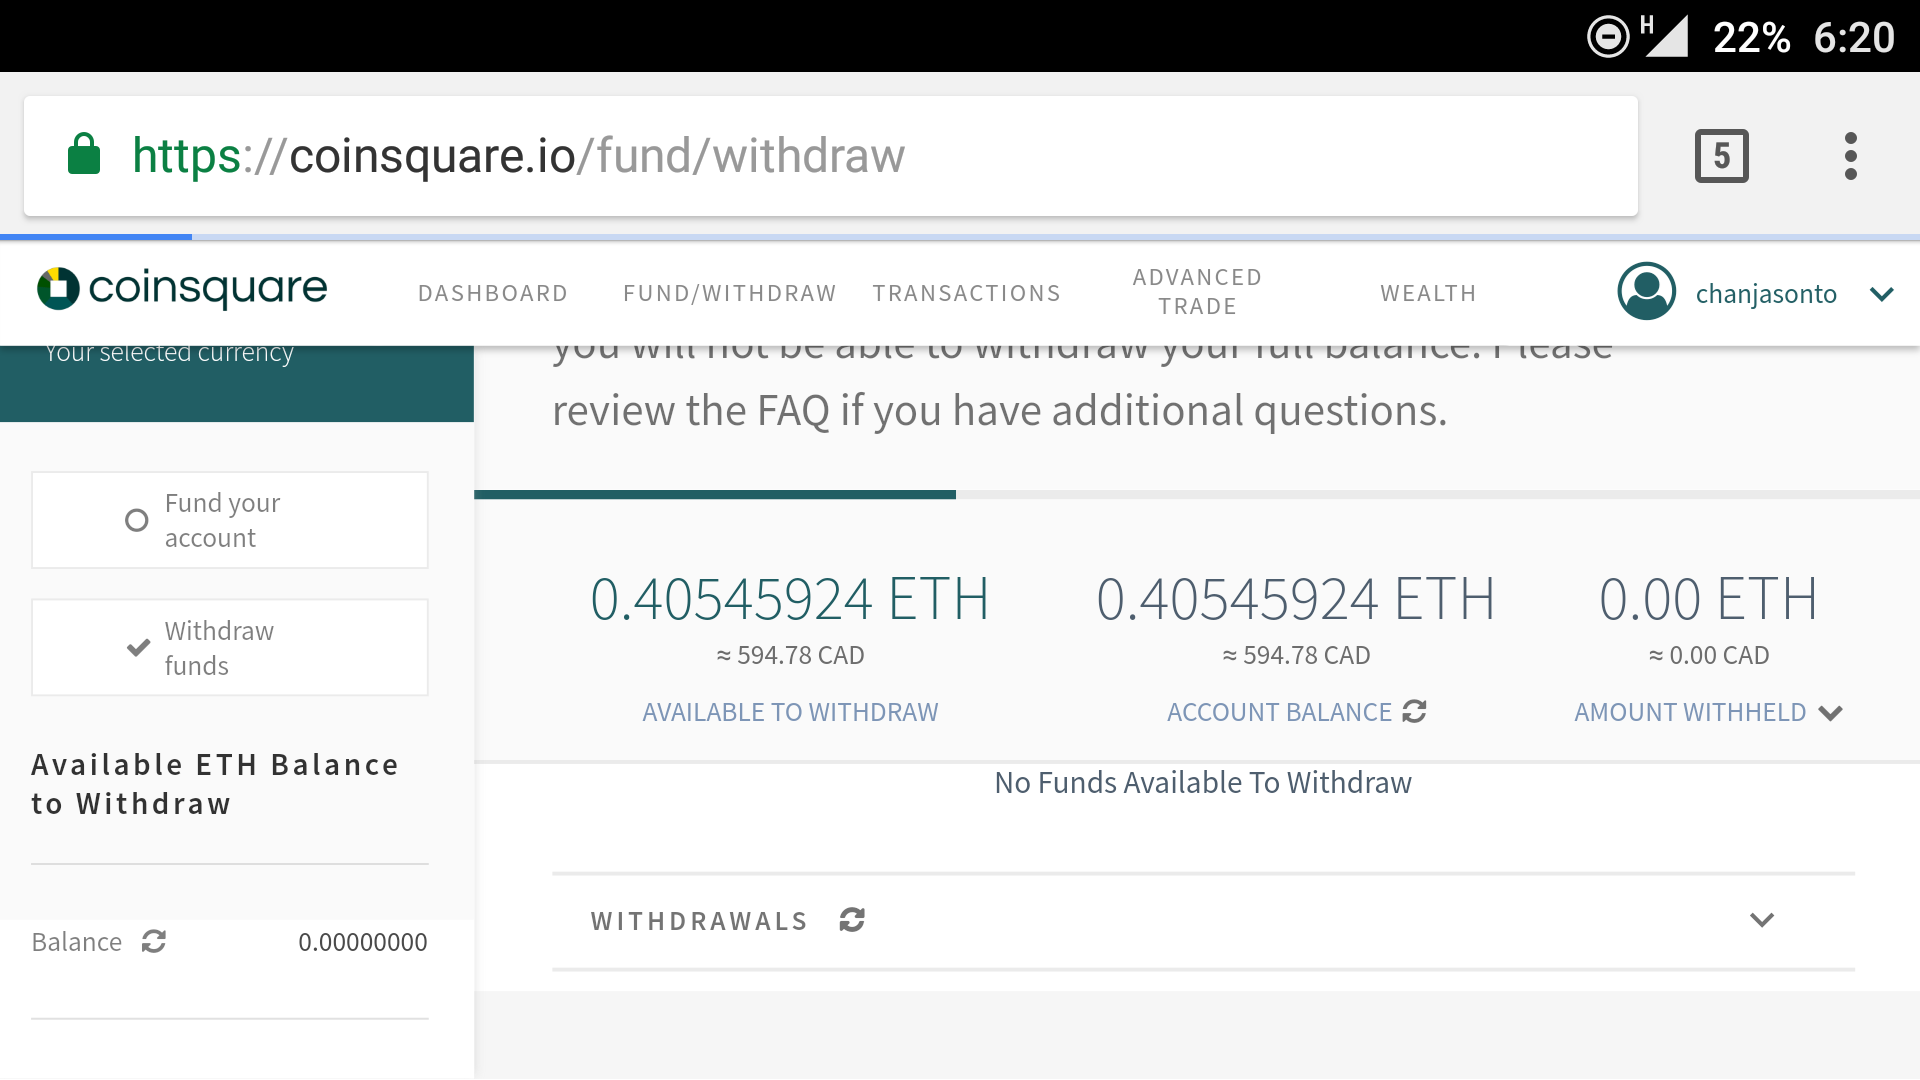The height and width of the screenshot is (1080, 1920).
Task: Go to the Dashboard tab
Action: click(x=493, y=293)
